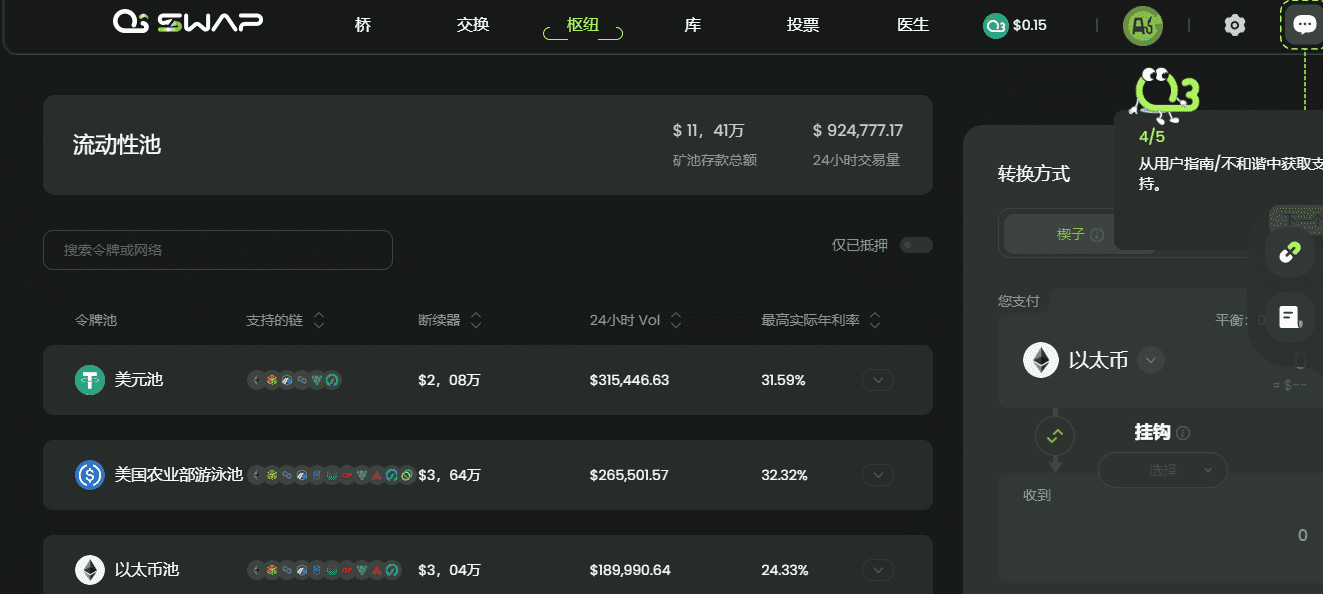
Task: Open the settings gear icon
Action: [1235, 25]
